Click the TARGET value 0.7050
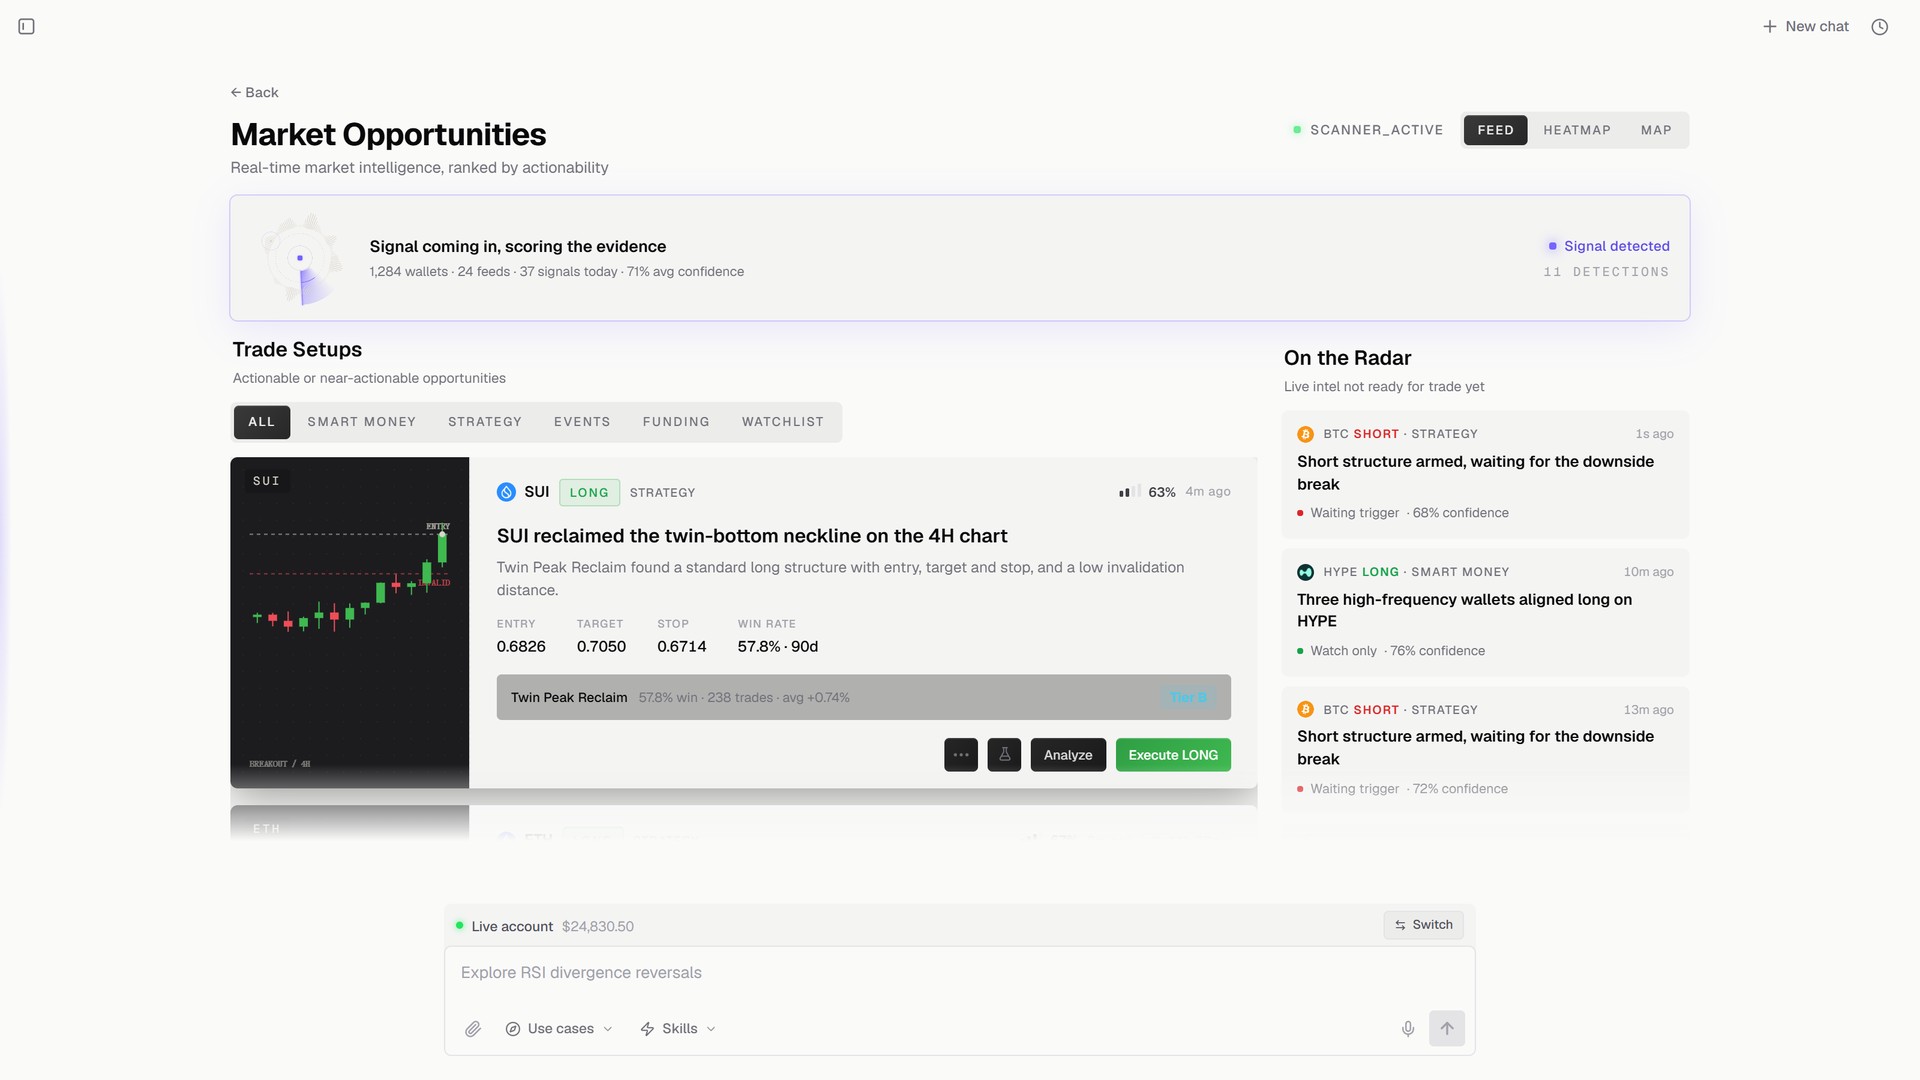Image resolution: width=1920 pixels, height=1080 pixels. tap(601, 647)
